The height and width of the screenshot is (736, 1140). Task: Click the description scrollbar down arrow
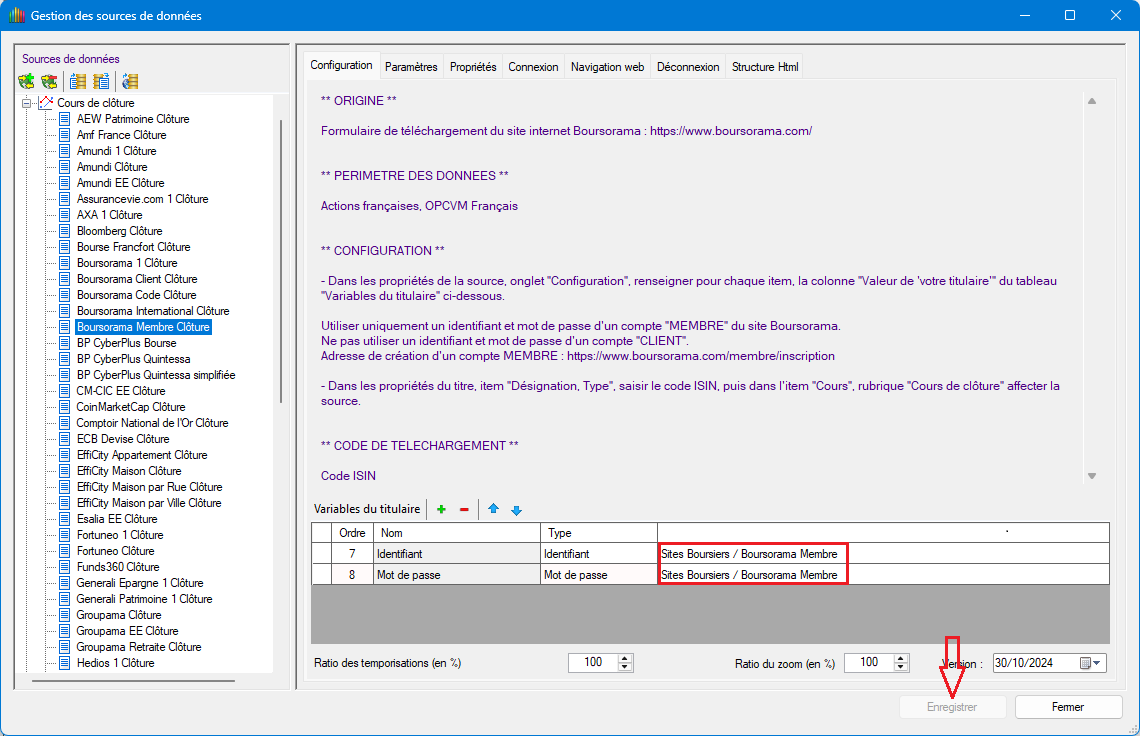click(1092, 476)
